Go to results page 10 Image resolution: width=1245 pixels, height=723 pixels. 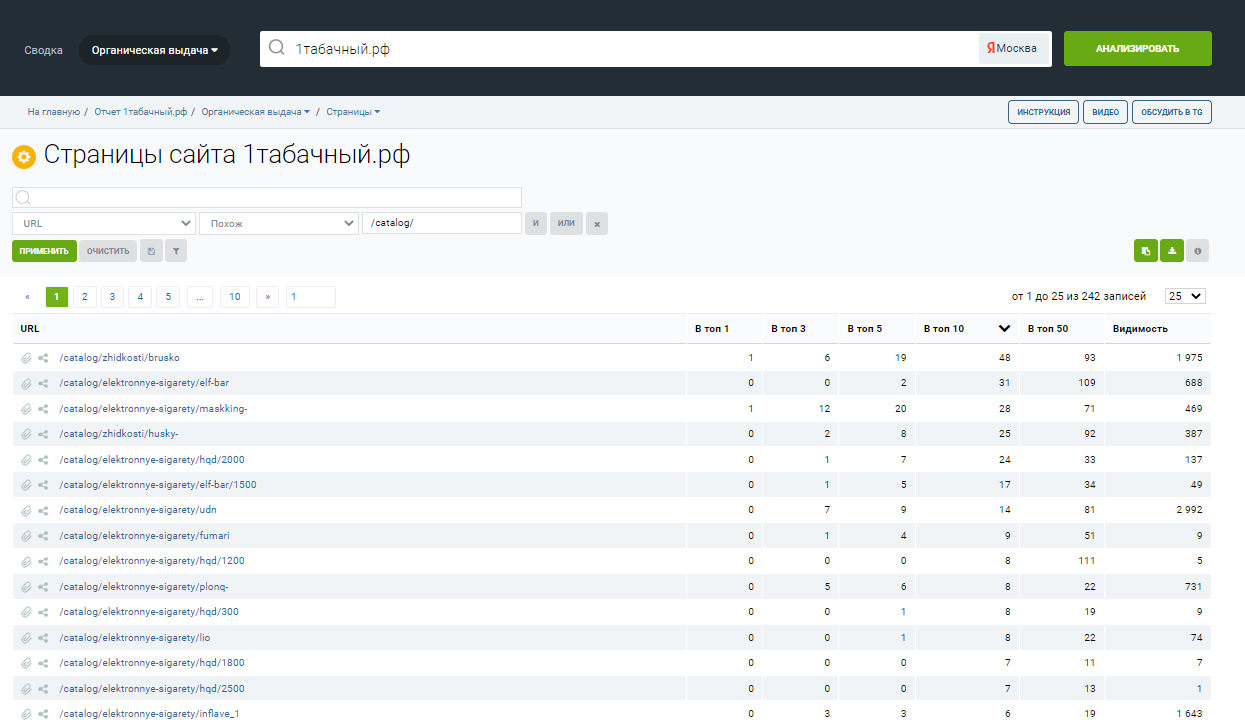pyautogui.click(x=235, y=297)
